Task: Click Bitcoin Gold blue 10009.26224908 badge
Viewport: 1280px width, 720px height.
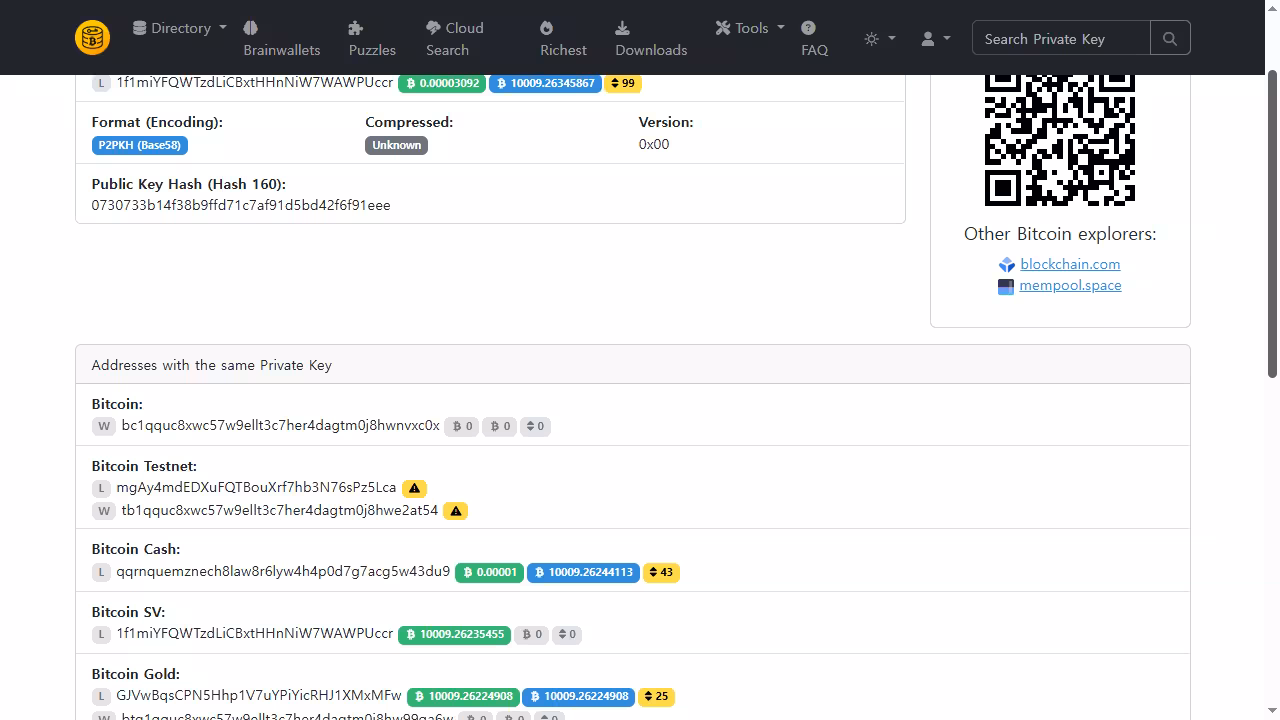Action: point(578,697)
